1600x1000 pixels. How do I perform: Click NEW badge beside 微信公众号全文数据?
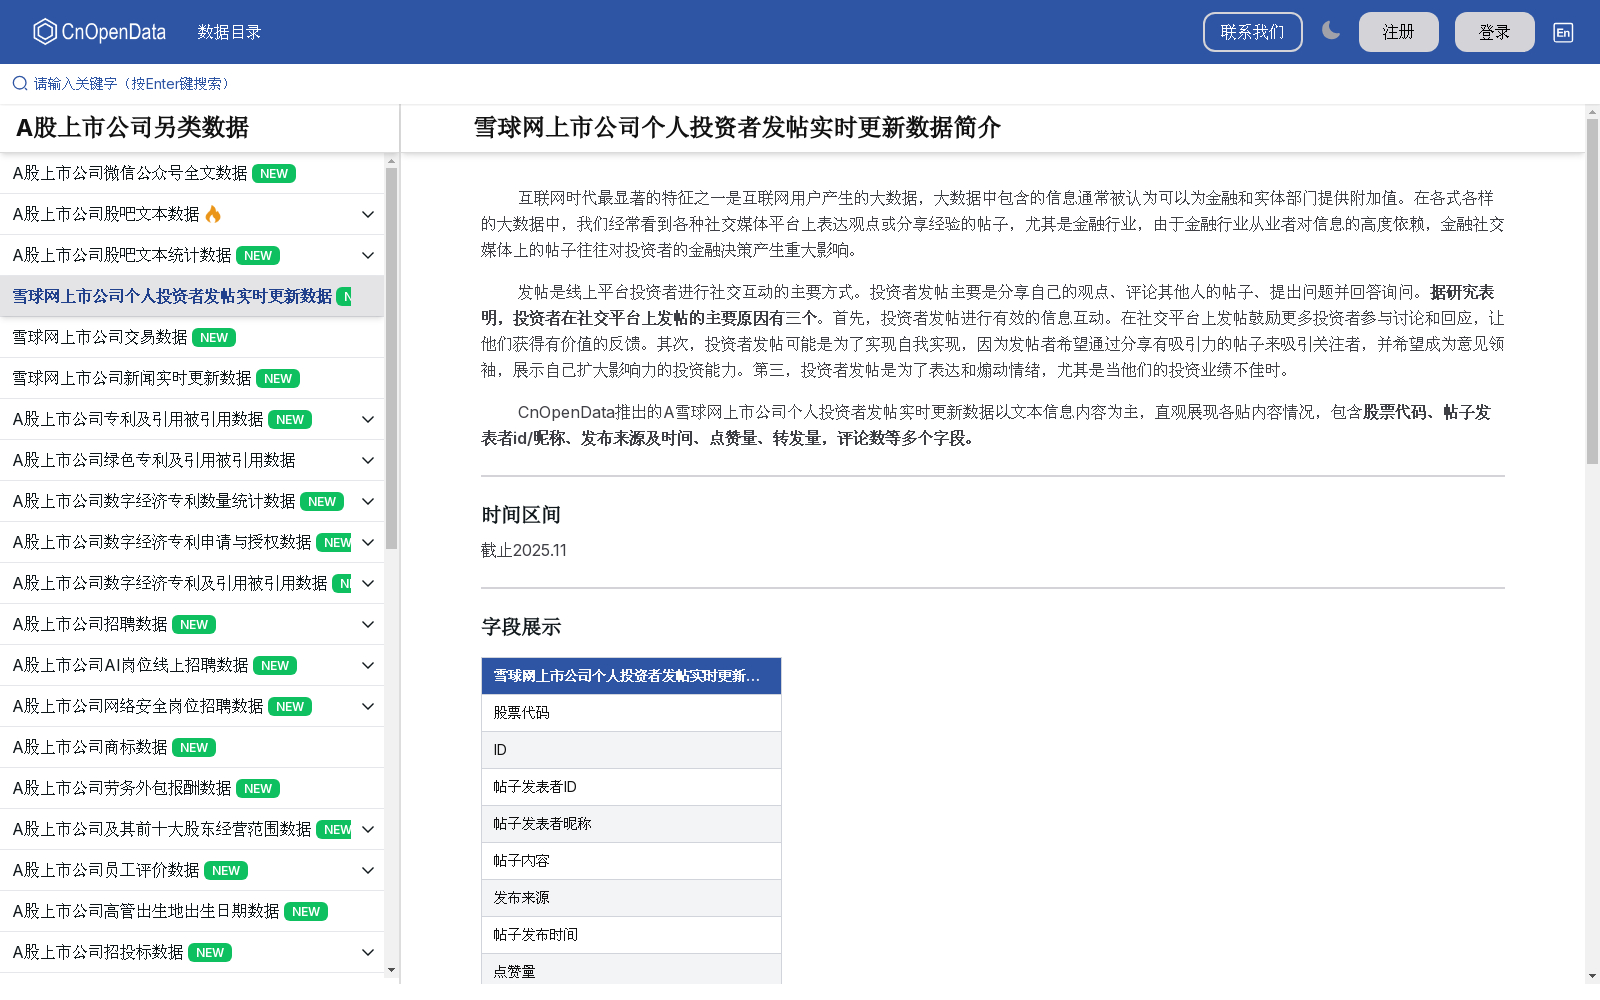(x=274, y=174)
